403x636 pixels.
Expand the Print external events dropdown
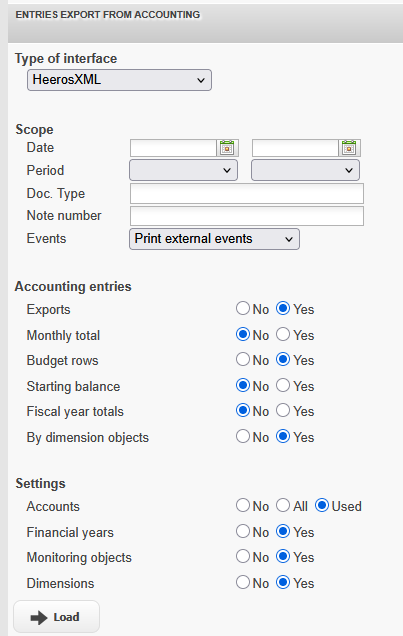(214, 239)
